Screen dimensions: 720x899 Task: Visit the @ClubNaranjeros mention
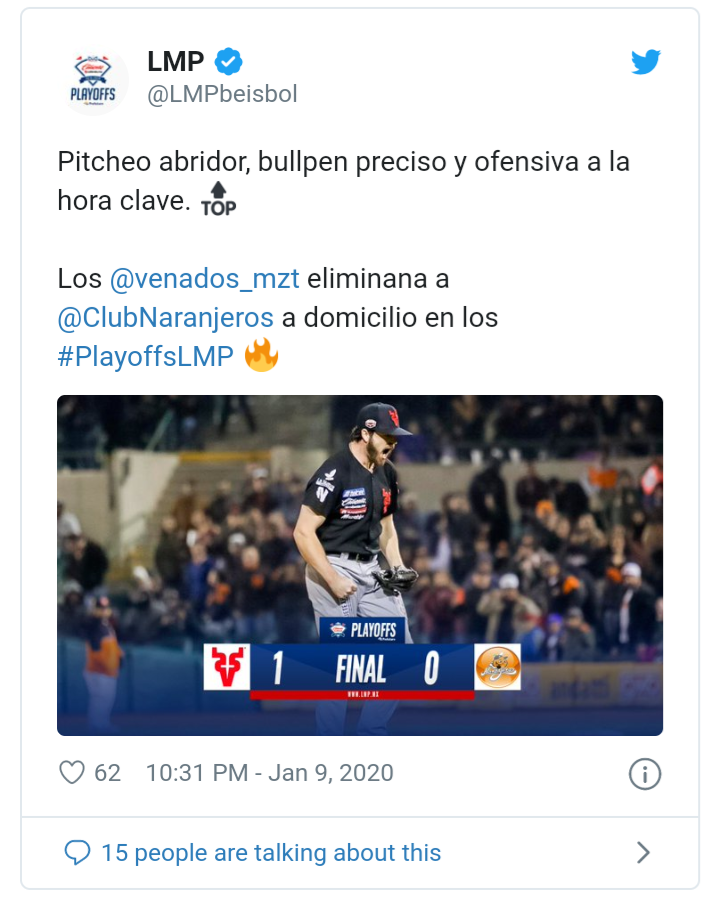[165, 318]
